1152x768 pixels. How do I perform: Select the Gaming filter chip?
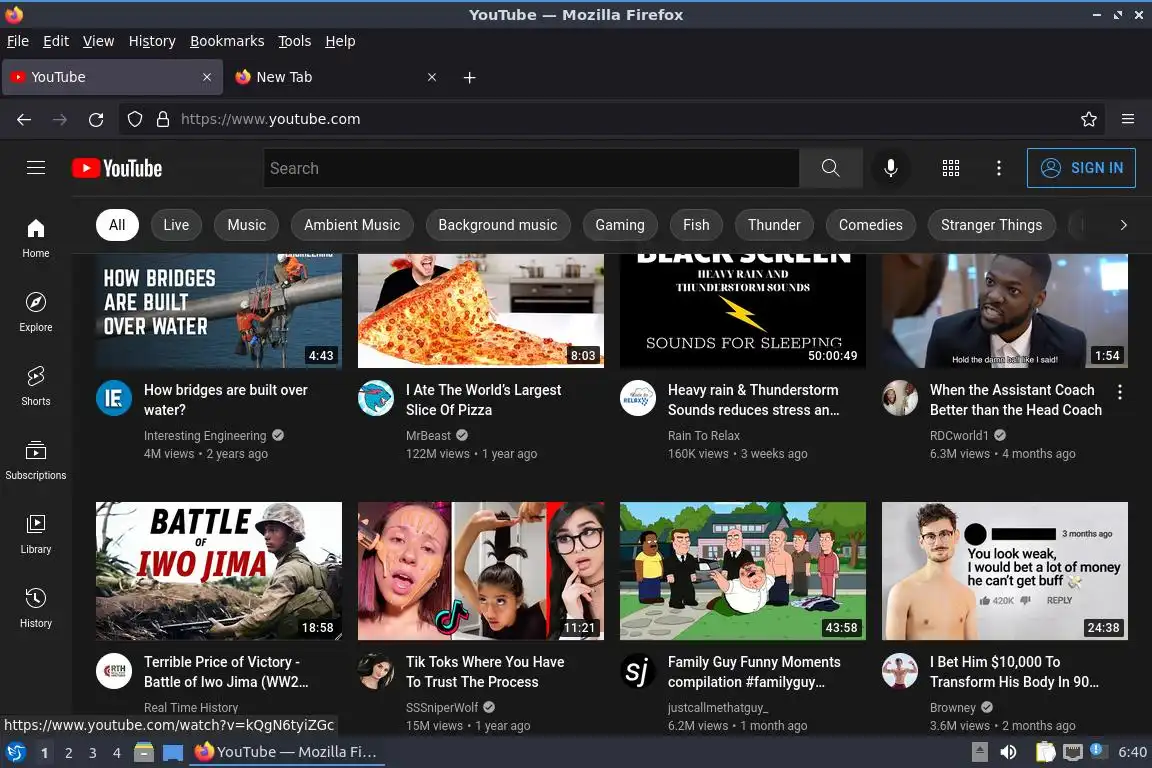620,225
